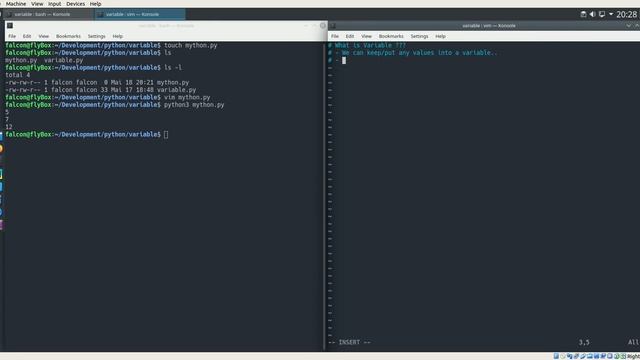
Task: Open Settings menu in bash Konsole window
Action: tap(97, 36)
